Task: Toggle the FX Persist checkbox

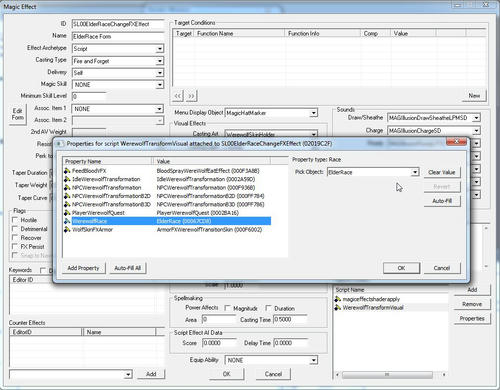Action: (15, 247)
